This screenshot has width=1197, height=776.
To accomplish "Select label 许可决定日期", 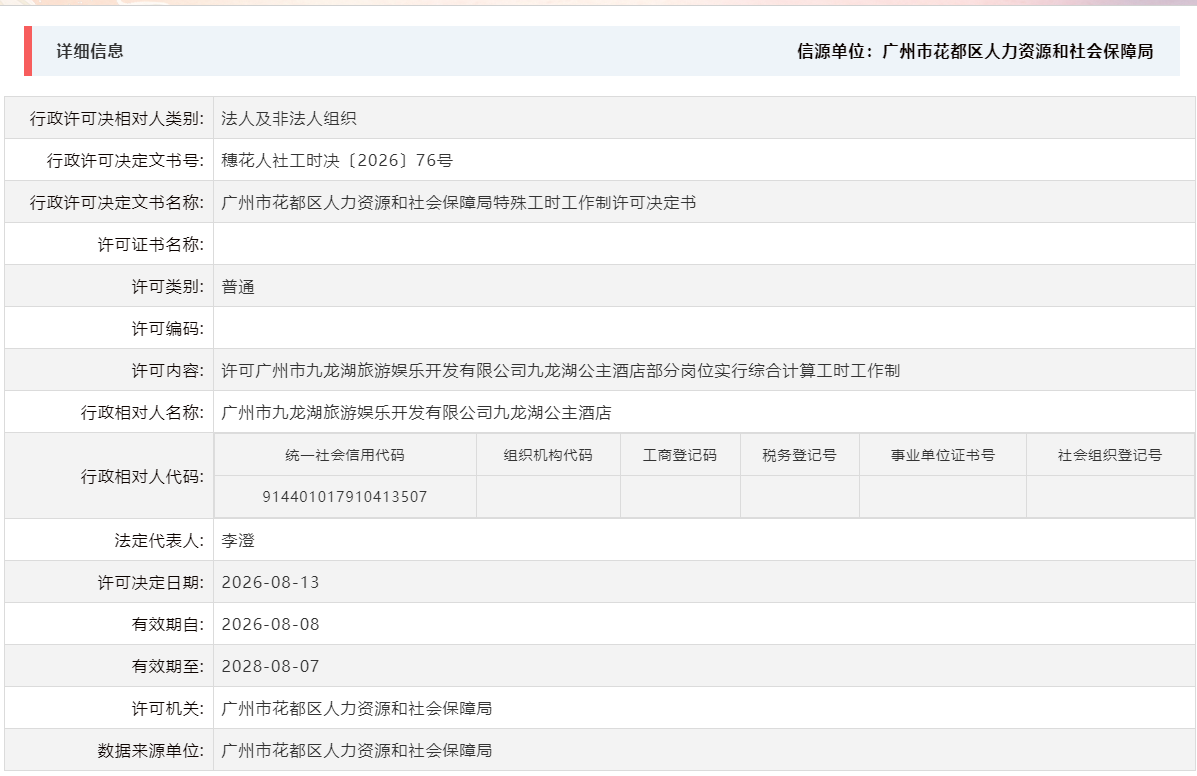I will point(150,582).
